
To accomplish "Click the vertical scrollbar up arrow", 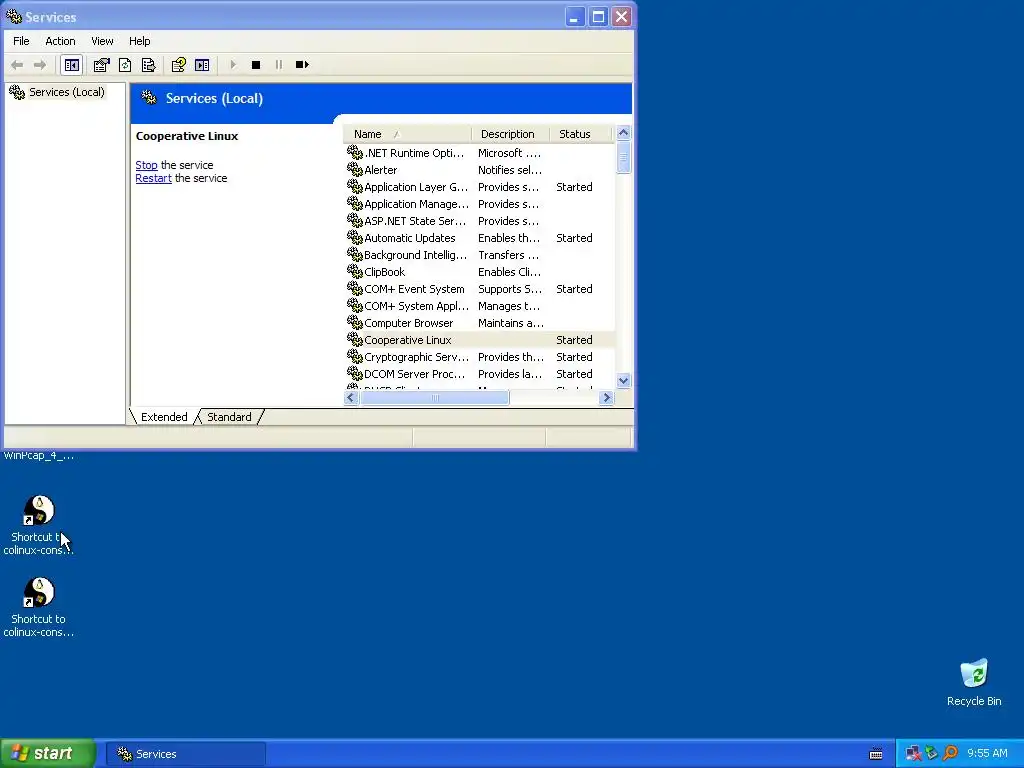I will click(623, 133).
